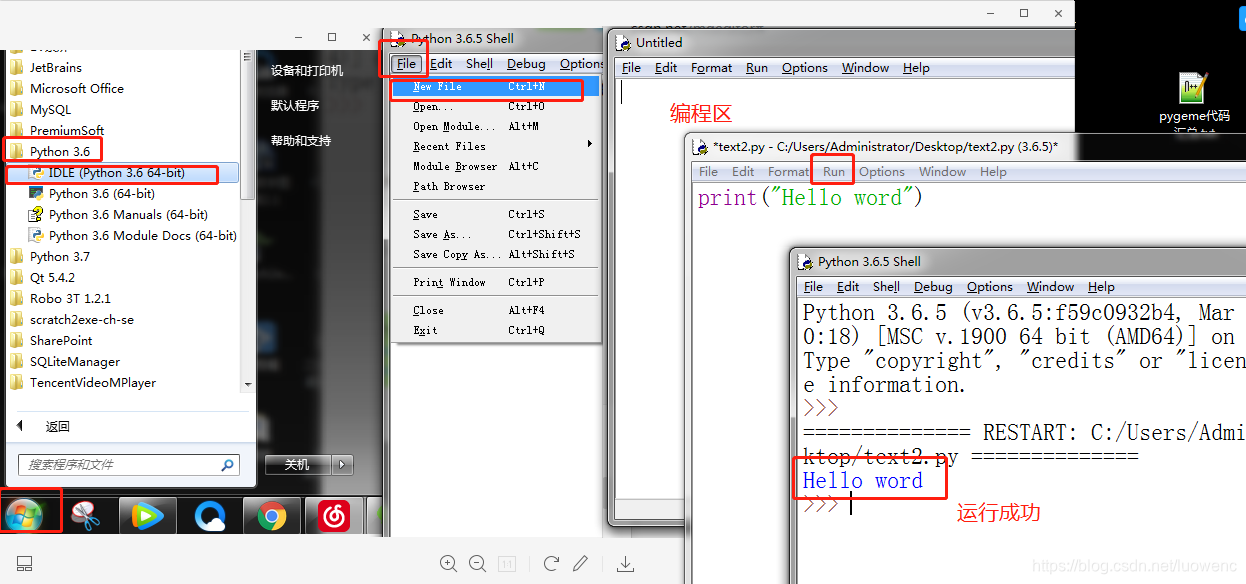The image size is (1246, 584).
Task: Click the print("Hello word") code line
Action: pos(810,198)
